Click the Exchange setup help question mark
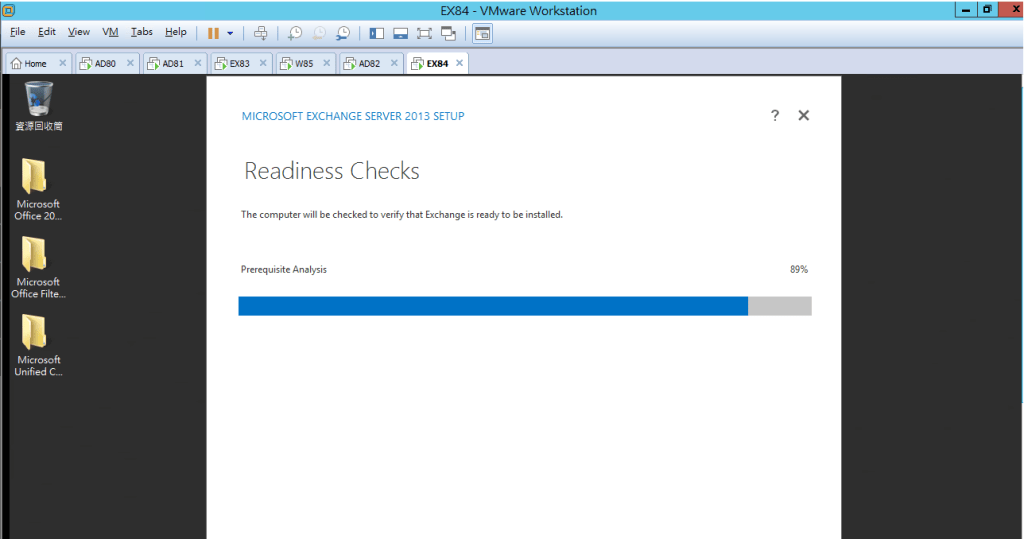Image resolution: width=1024 pixels, height=539 pixels. pyautogui.click(x=775, y=116)
